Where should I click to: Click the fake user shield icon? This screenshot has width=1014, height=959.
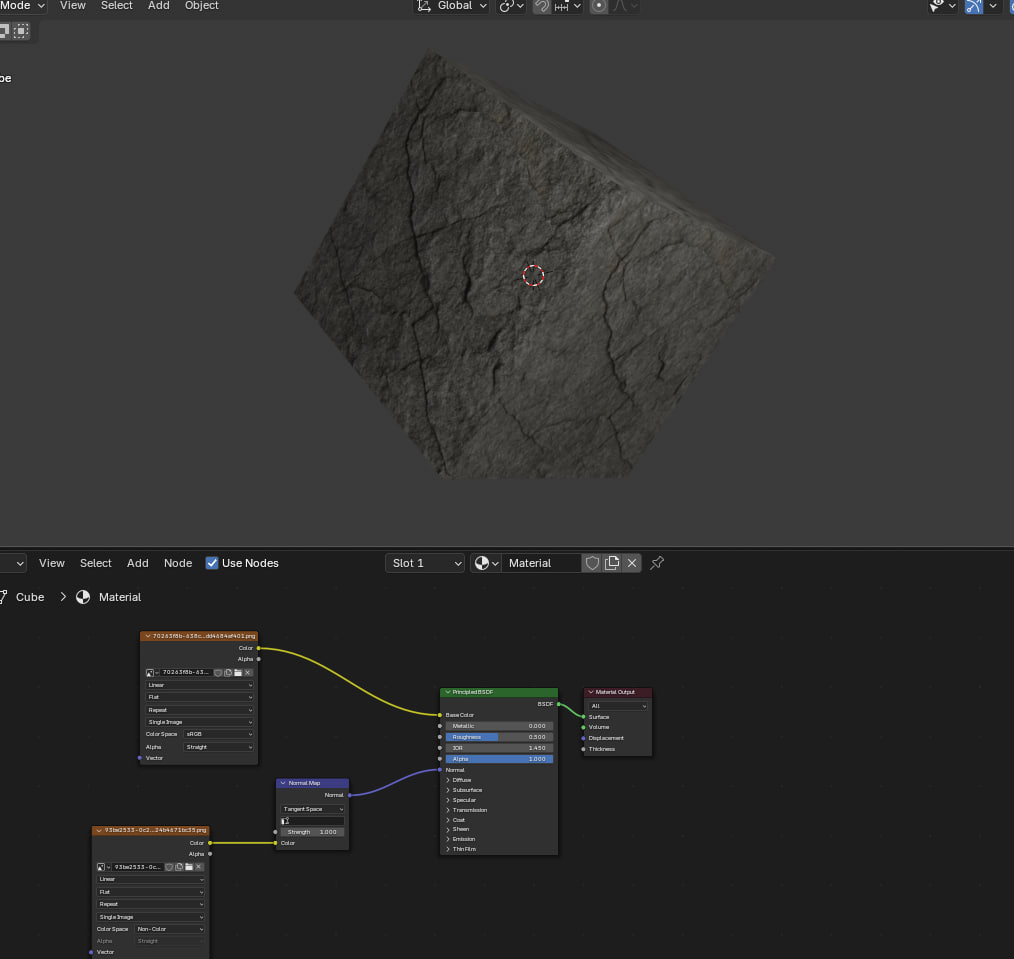click(592, 563)
